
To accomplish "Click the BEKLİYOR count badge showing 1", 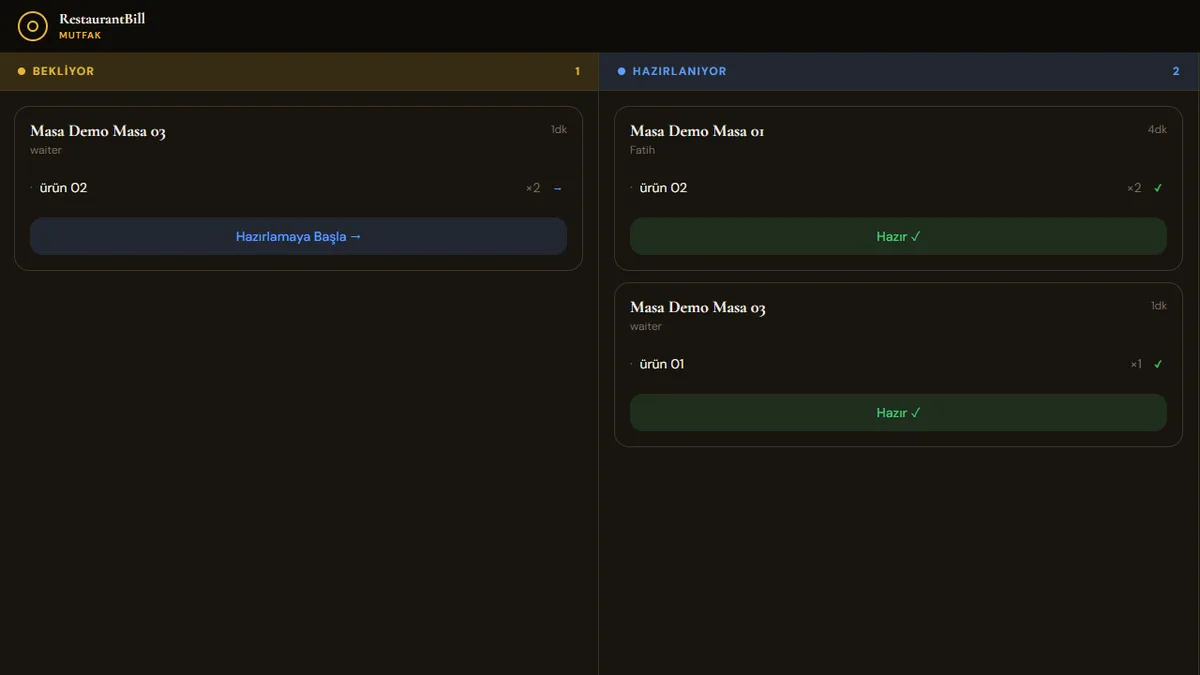I will pyautogui.click(x=577, y=72).
